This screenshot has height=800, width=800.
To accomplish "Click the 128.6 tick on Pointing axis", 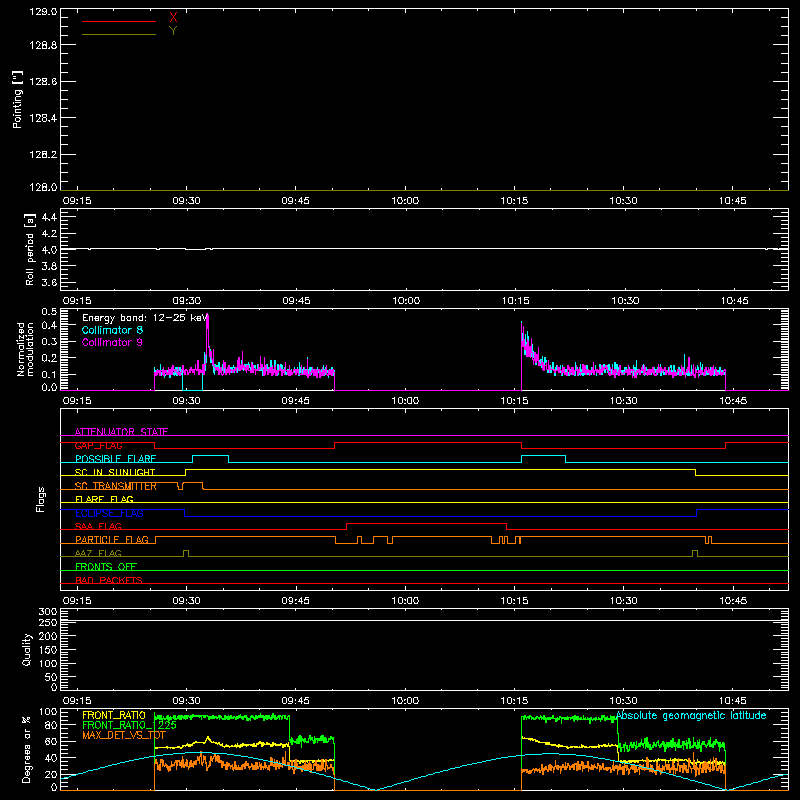I will coord(43,81).
